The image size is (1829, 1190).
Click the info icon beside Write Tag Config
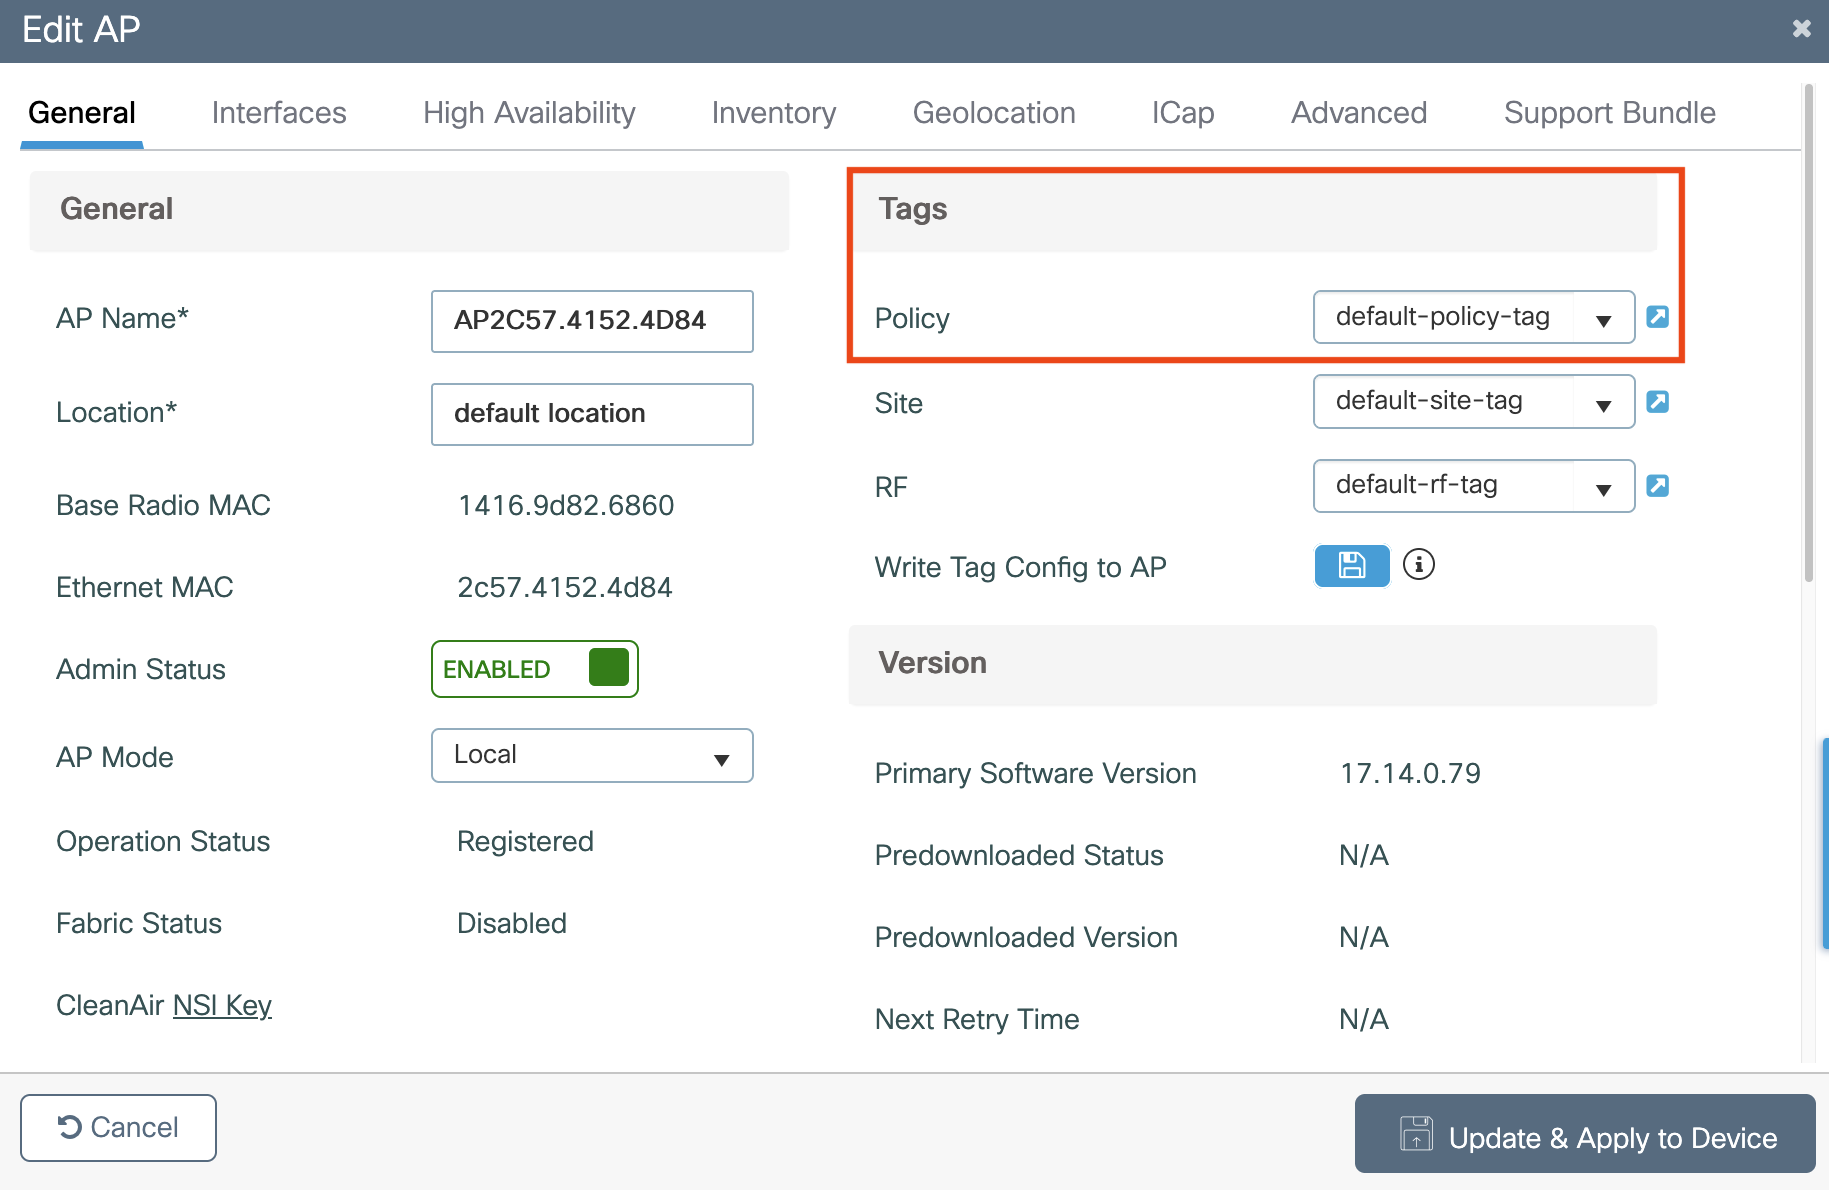1418,565
